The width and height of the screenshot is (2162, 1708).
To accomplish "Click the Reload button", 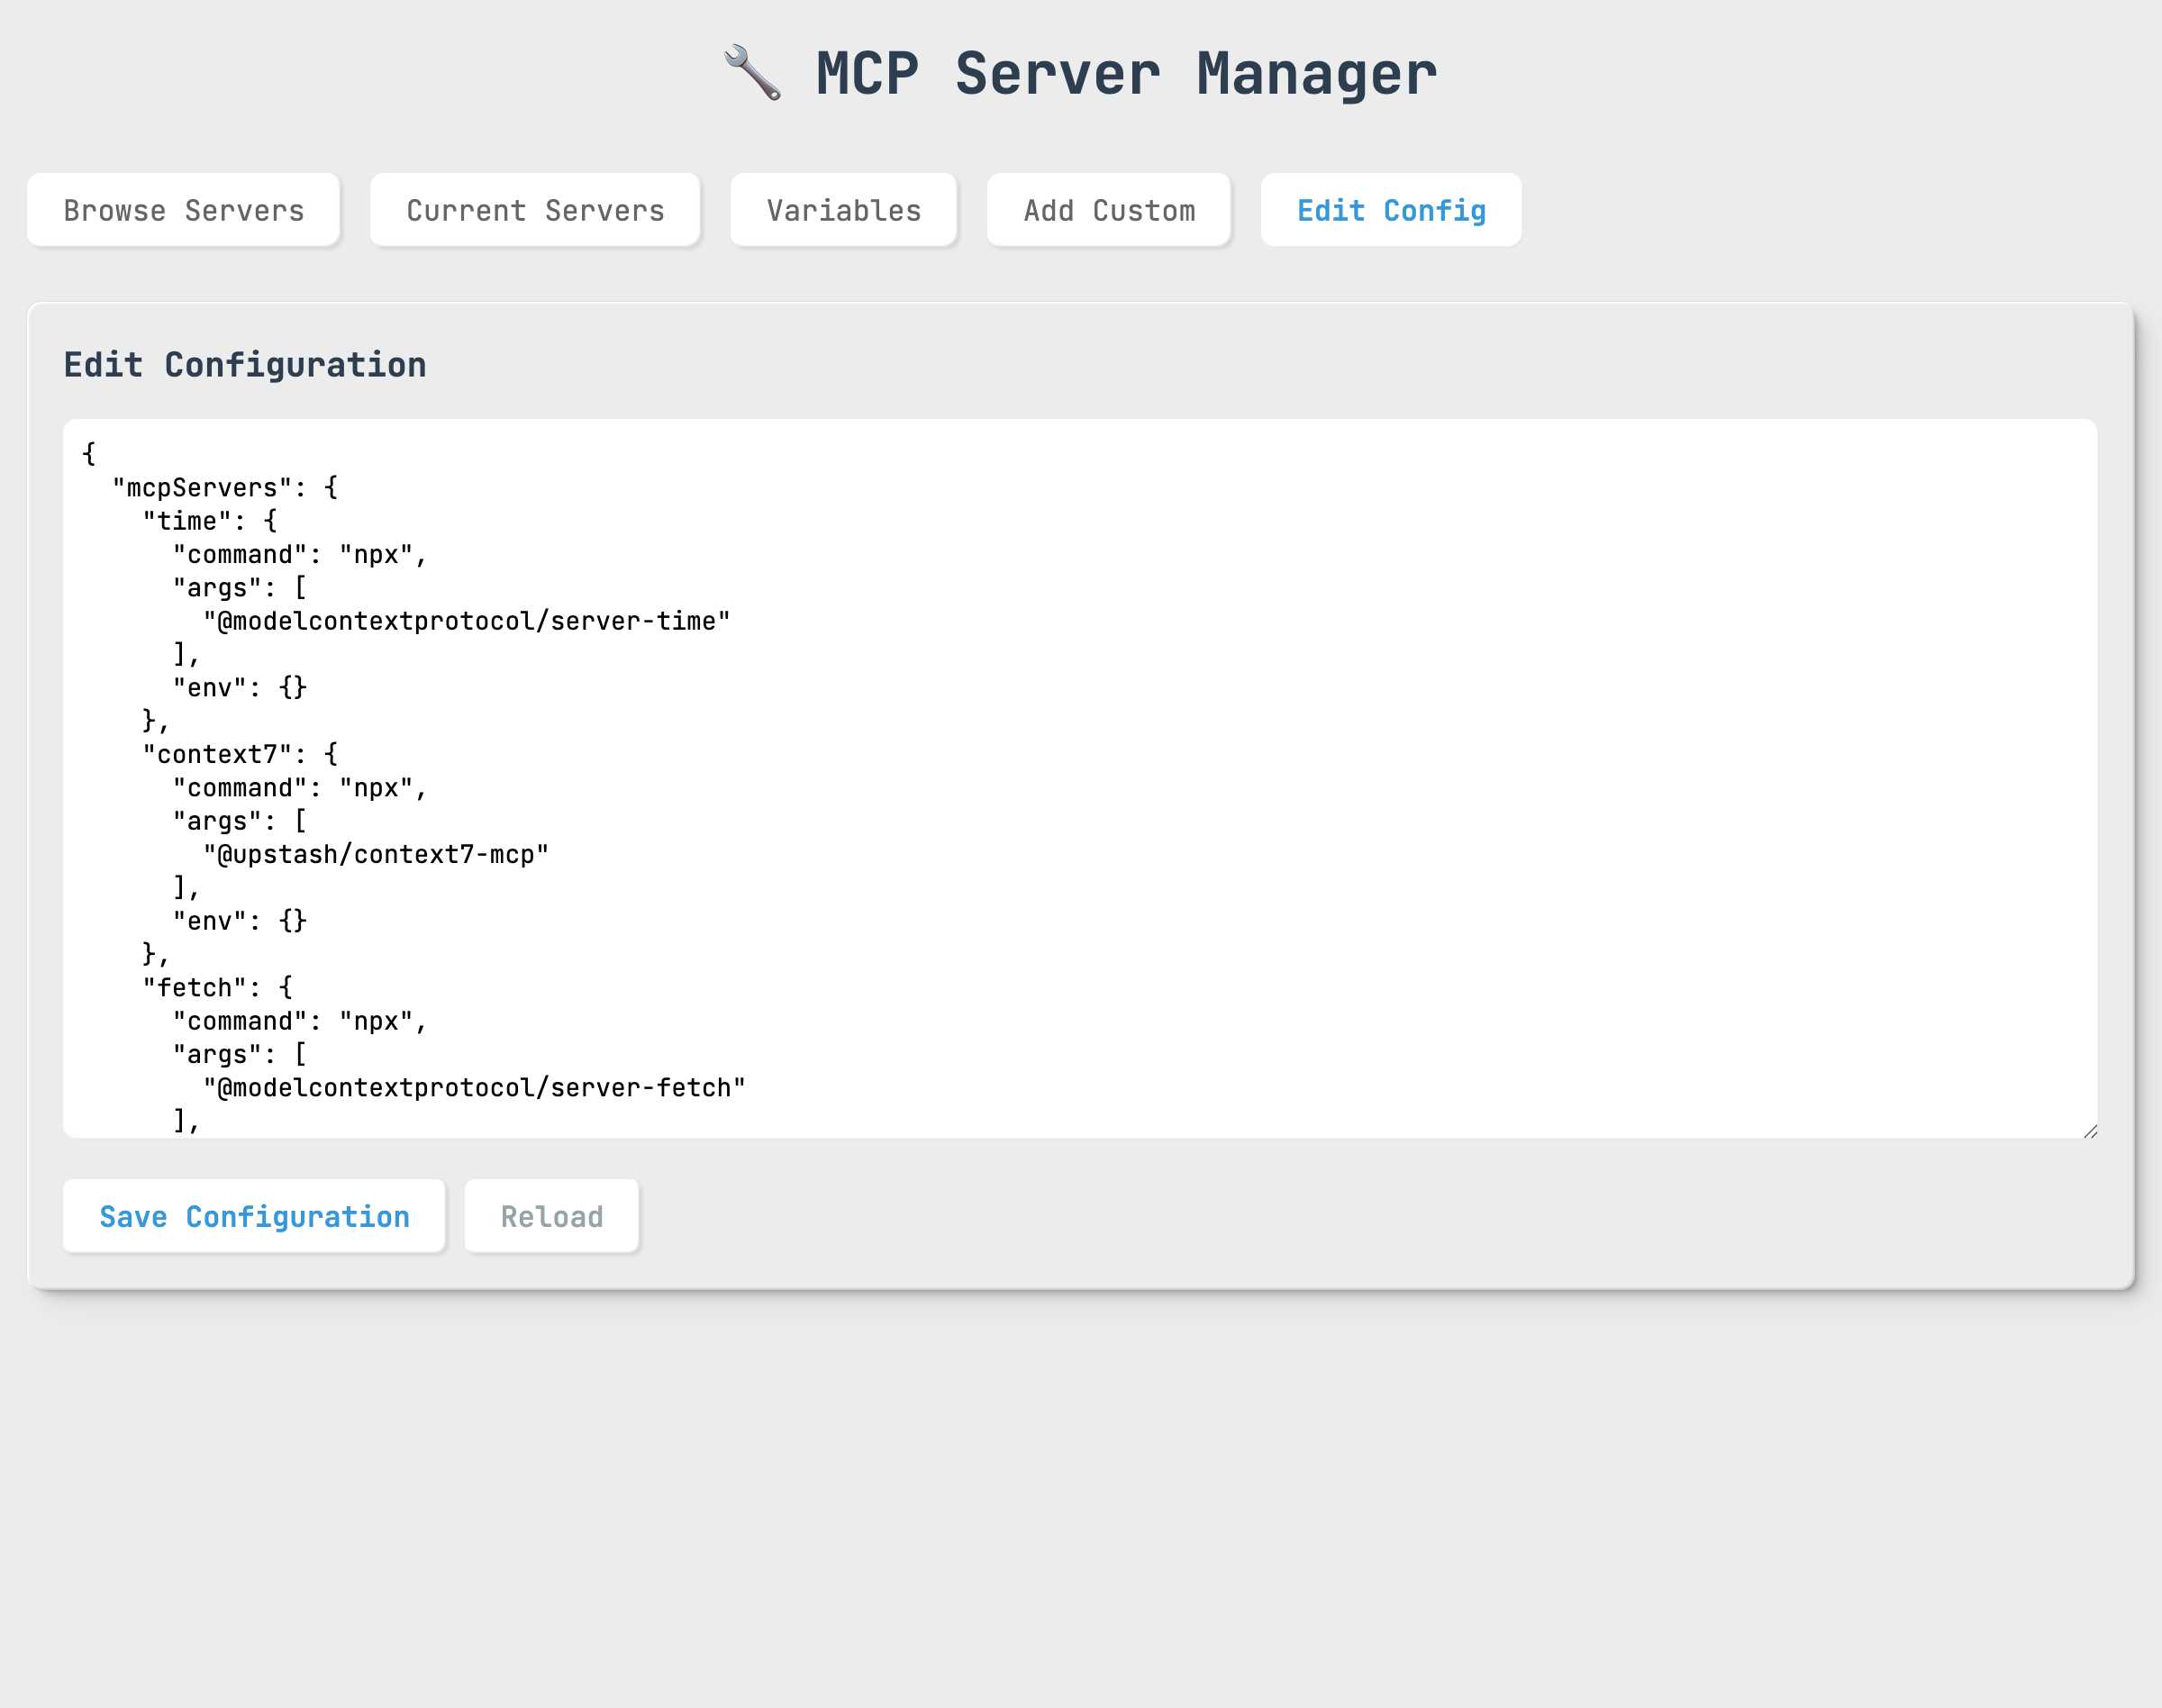I will [x=551, y=1216].
